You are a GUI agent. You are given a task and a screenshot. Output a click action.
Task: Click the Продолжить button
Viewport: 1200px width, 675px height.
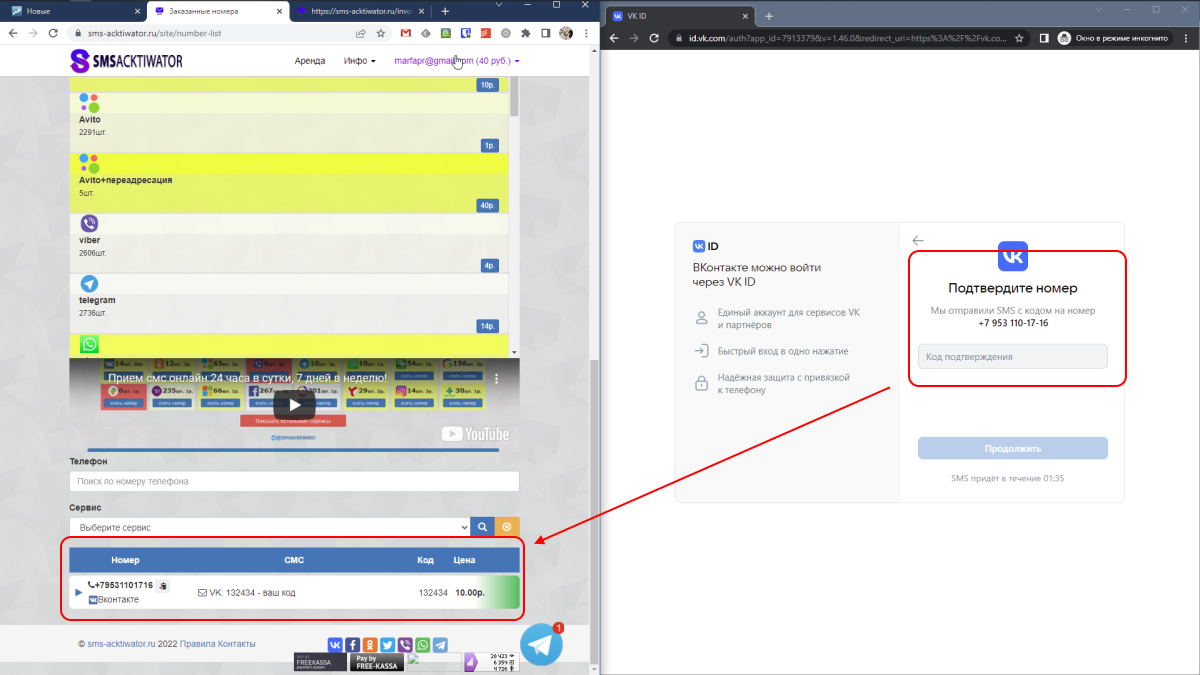click(1013, 448)
